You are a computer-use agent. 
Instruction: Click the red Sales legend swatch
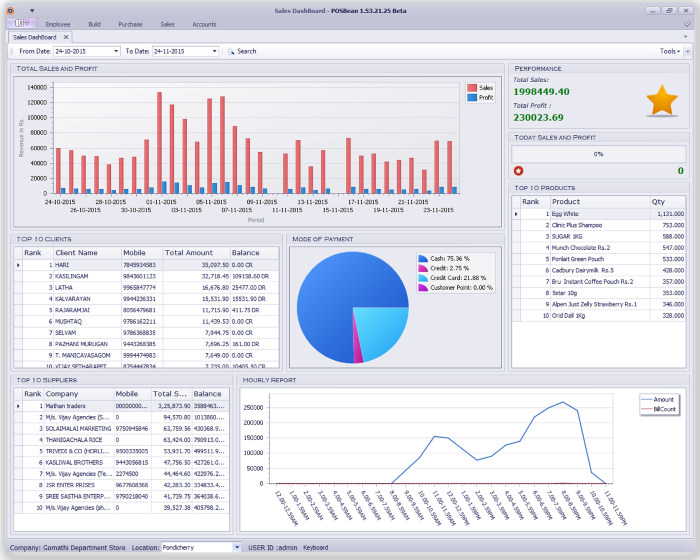(x=472, y=88)
